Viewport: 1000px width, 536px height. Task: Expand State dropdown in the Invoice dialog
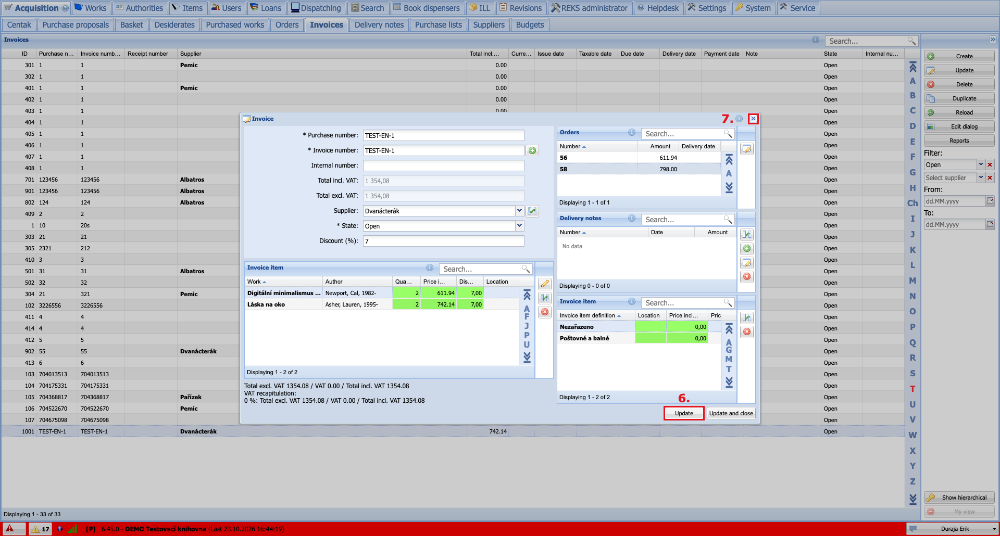[519, 225]
